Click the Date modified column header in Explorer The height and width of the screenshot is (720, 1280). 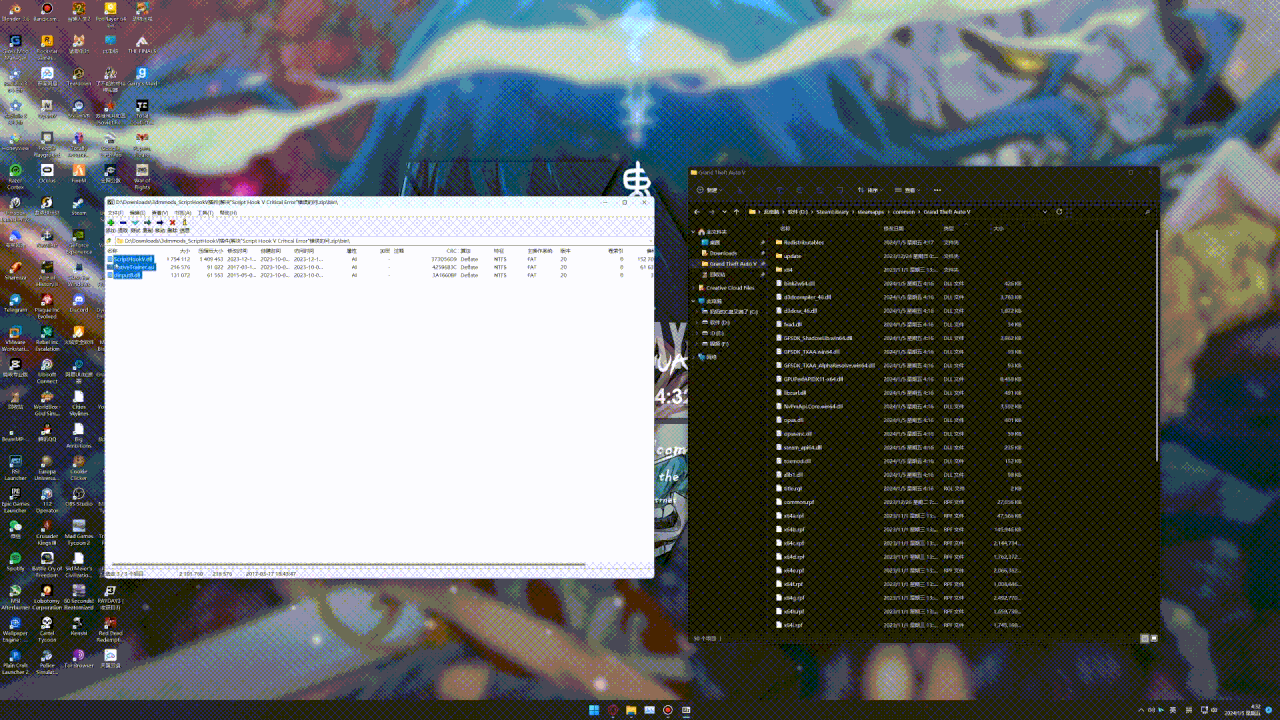[893, 229]
